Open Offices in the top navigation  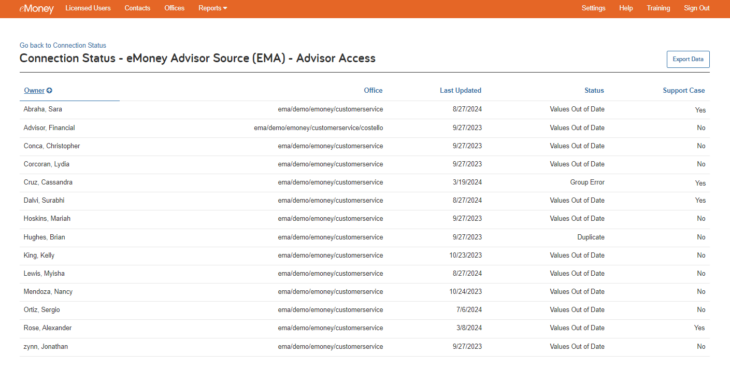click(174, 8)
